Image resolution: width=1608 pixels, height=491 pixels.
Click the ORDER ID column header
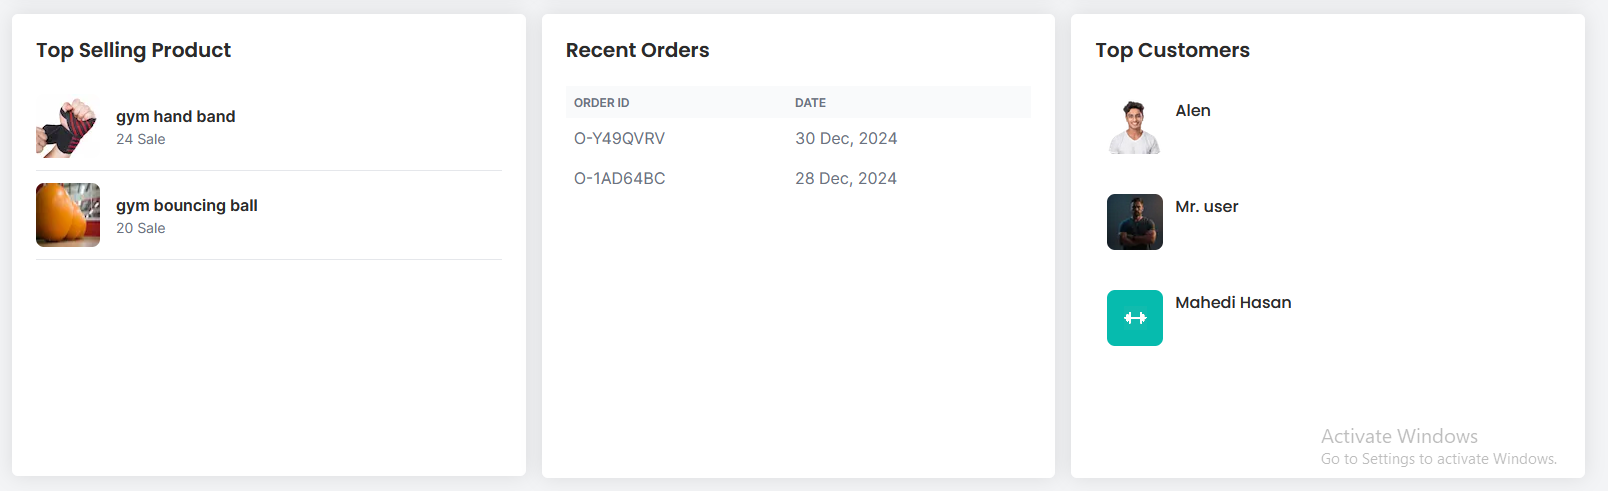point(601,103)
